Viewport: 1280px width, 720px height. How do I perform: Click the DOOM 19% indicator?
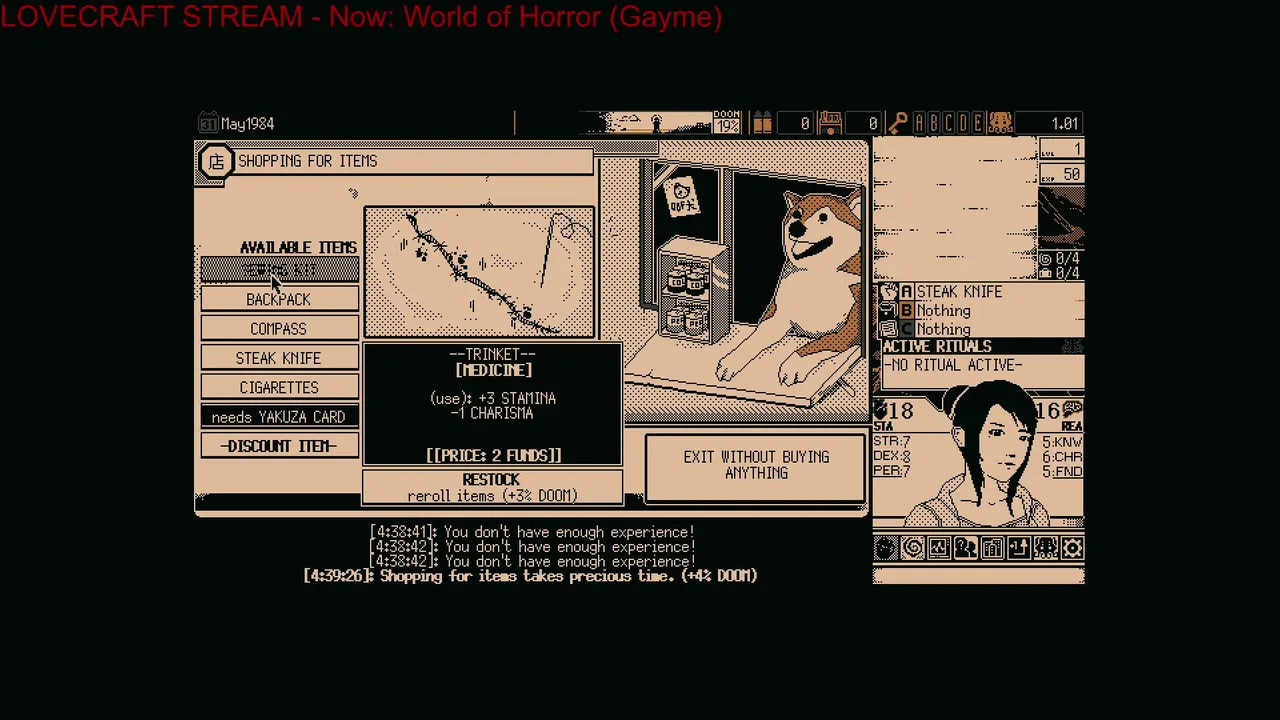click(x=727, y=123)
